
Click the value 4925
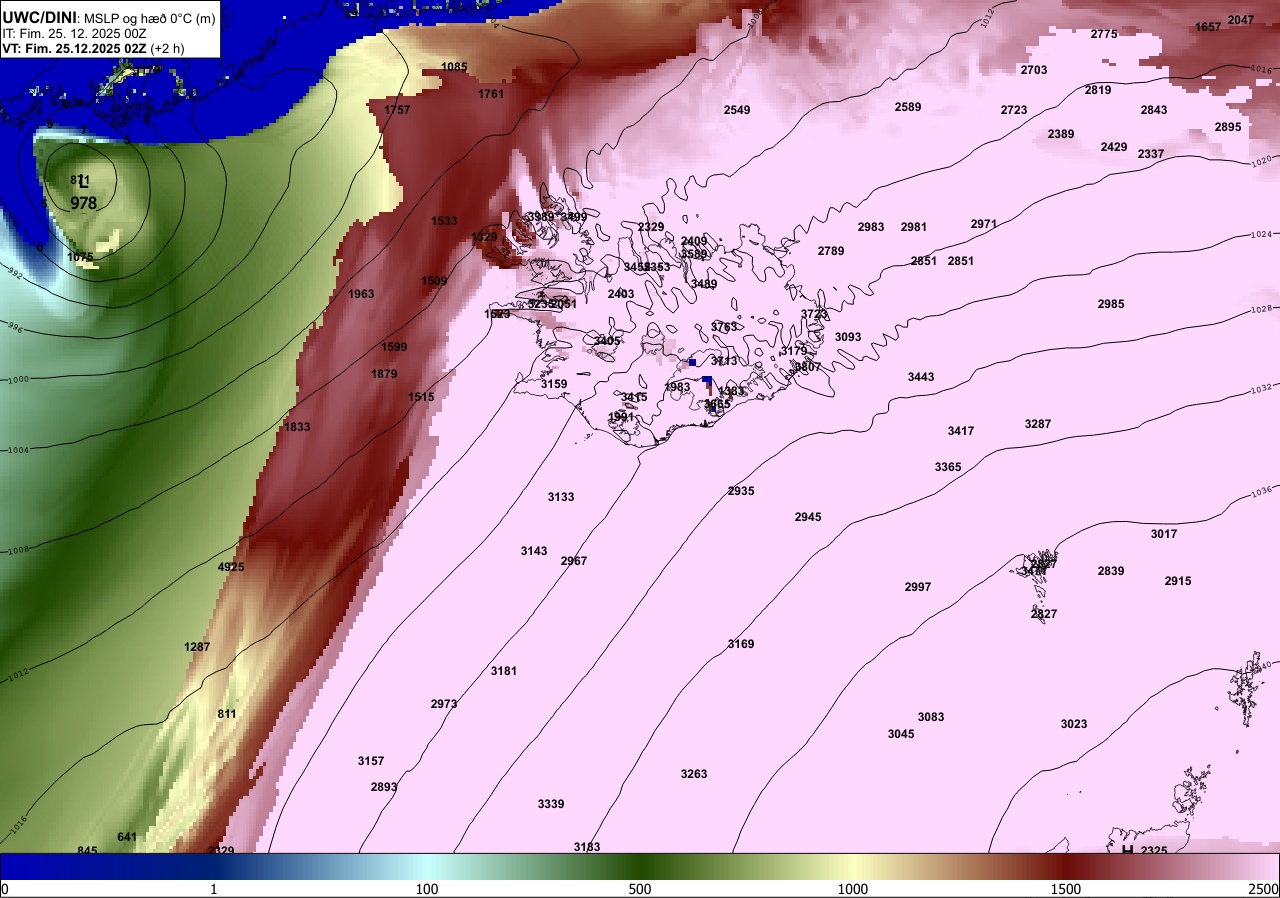[231, 567]
